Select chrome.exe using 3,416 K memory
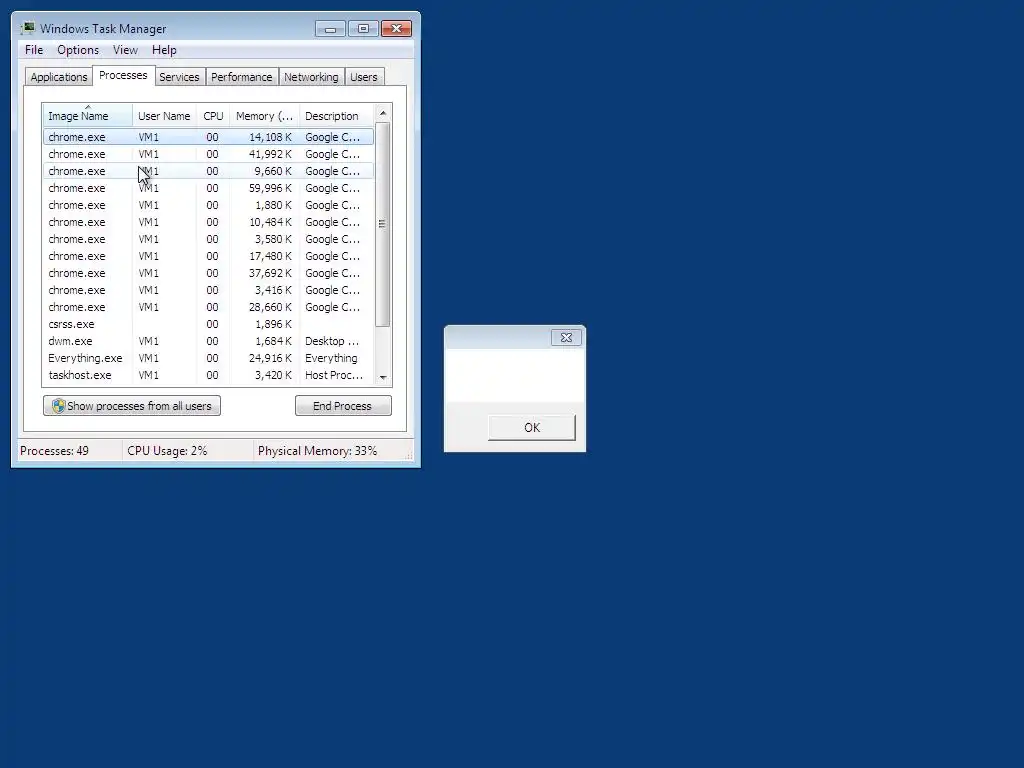This screenshot has height=768, width=1024. pos(208,290)
